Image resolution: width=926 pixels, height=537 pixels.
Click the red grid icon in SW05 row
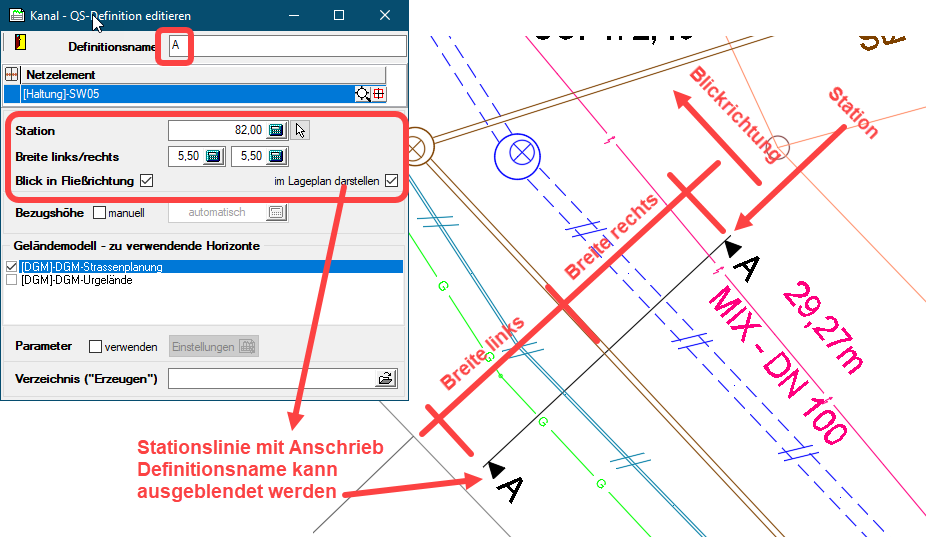378,94
